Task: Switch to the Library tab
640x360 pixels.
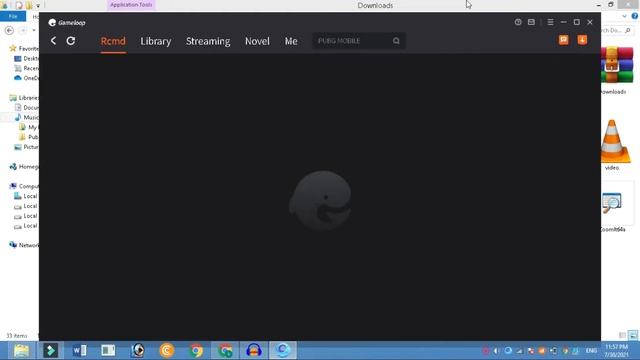Action: (156, 41)
